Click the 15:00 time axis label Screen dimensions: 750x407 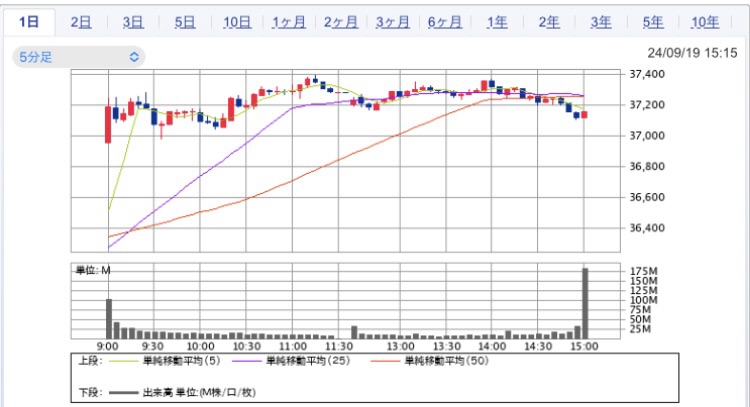tap(584, 346)
